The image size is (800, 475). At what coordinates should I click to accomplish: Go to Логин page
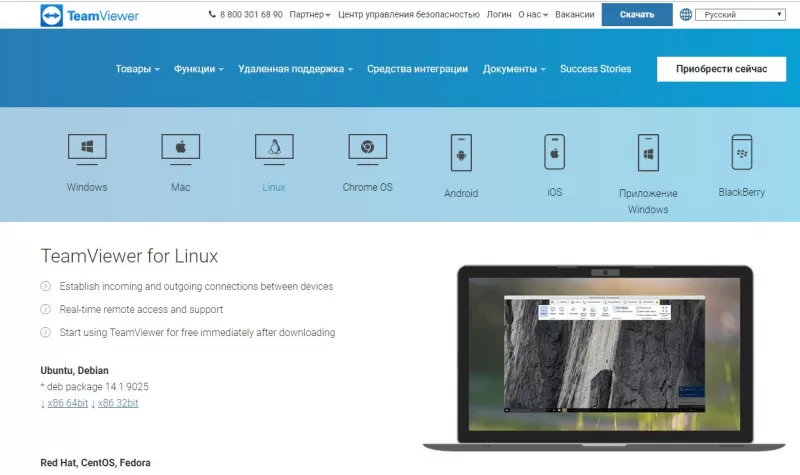point(499,14)
